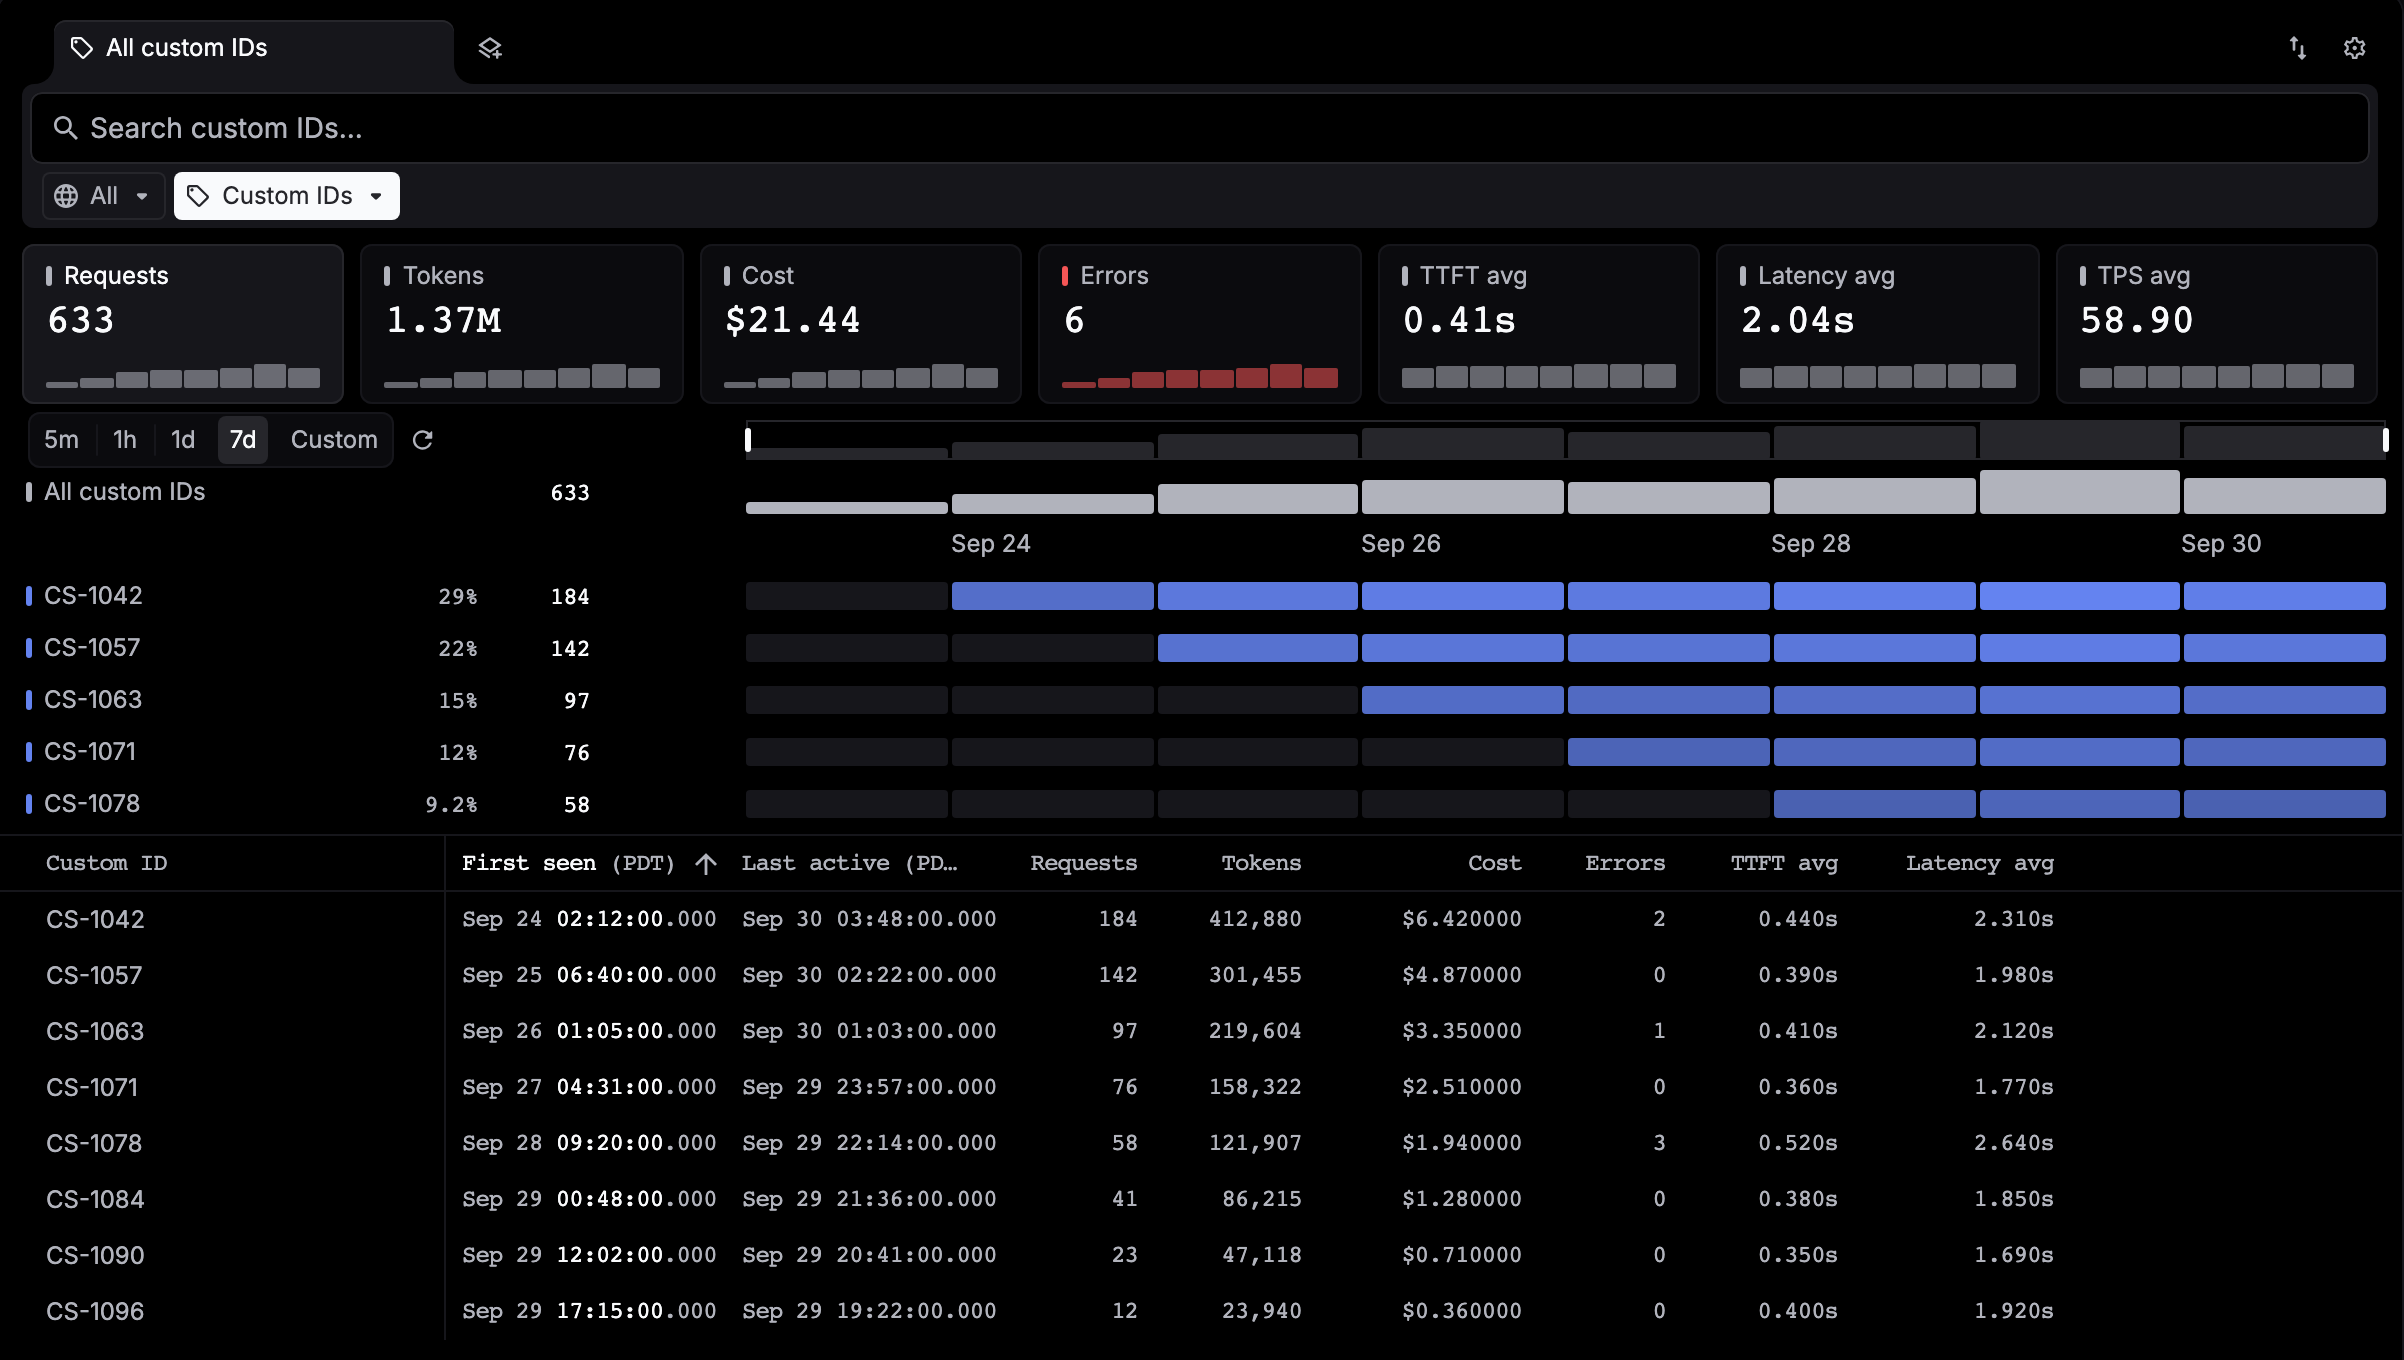Choose the 7d time range
Image resolution: width=2404 pixels, height=1360 pixels.
(243, 440)
